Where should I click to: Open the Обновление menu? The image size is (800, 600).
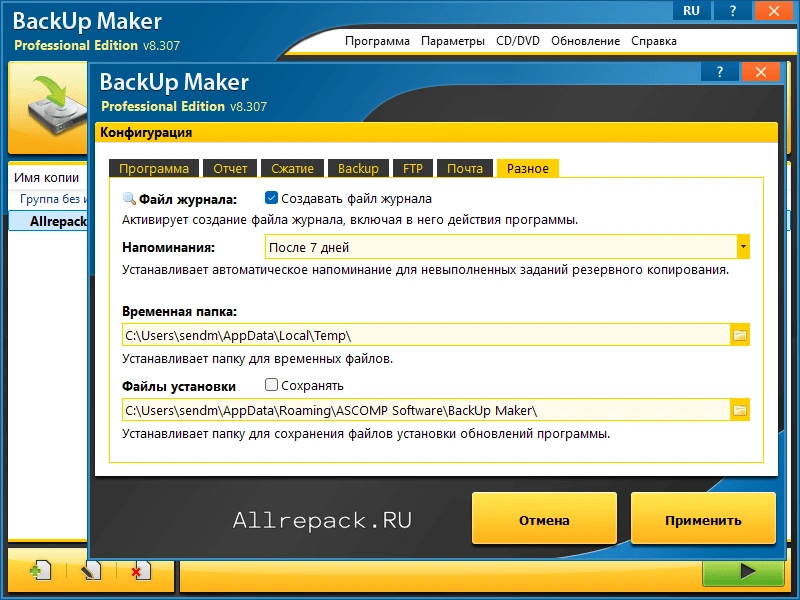tap(585, 41)
